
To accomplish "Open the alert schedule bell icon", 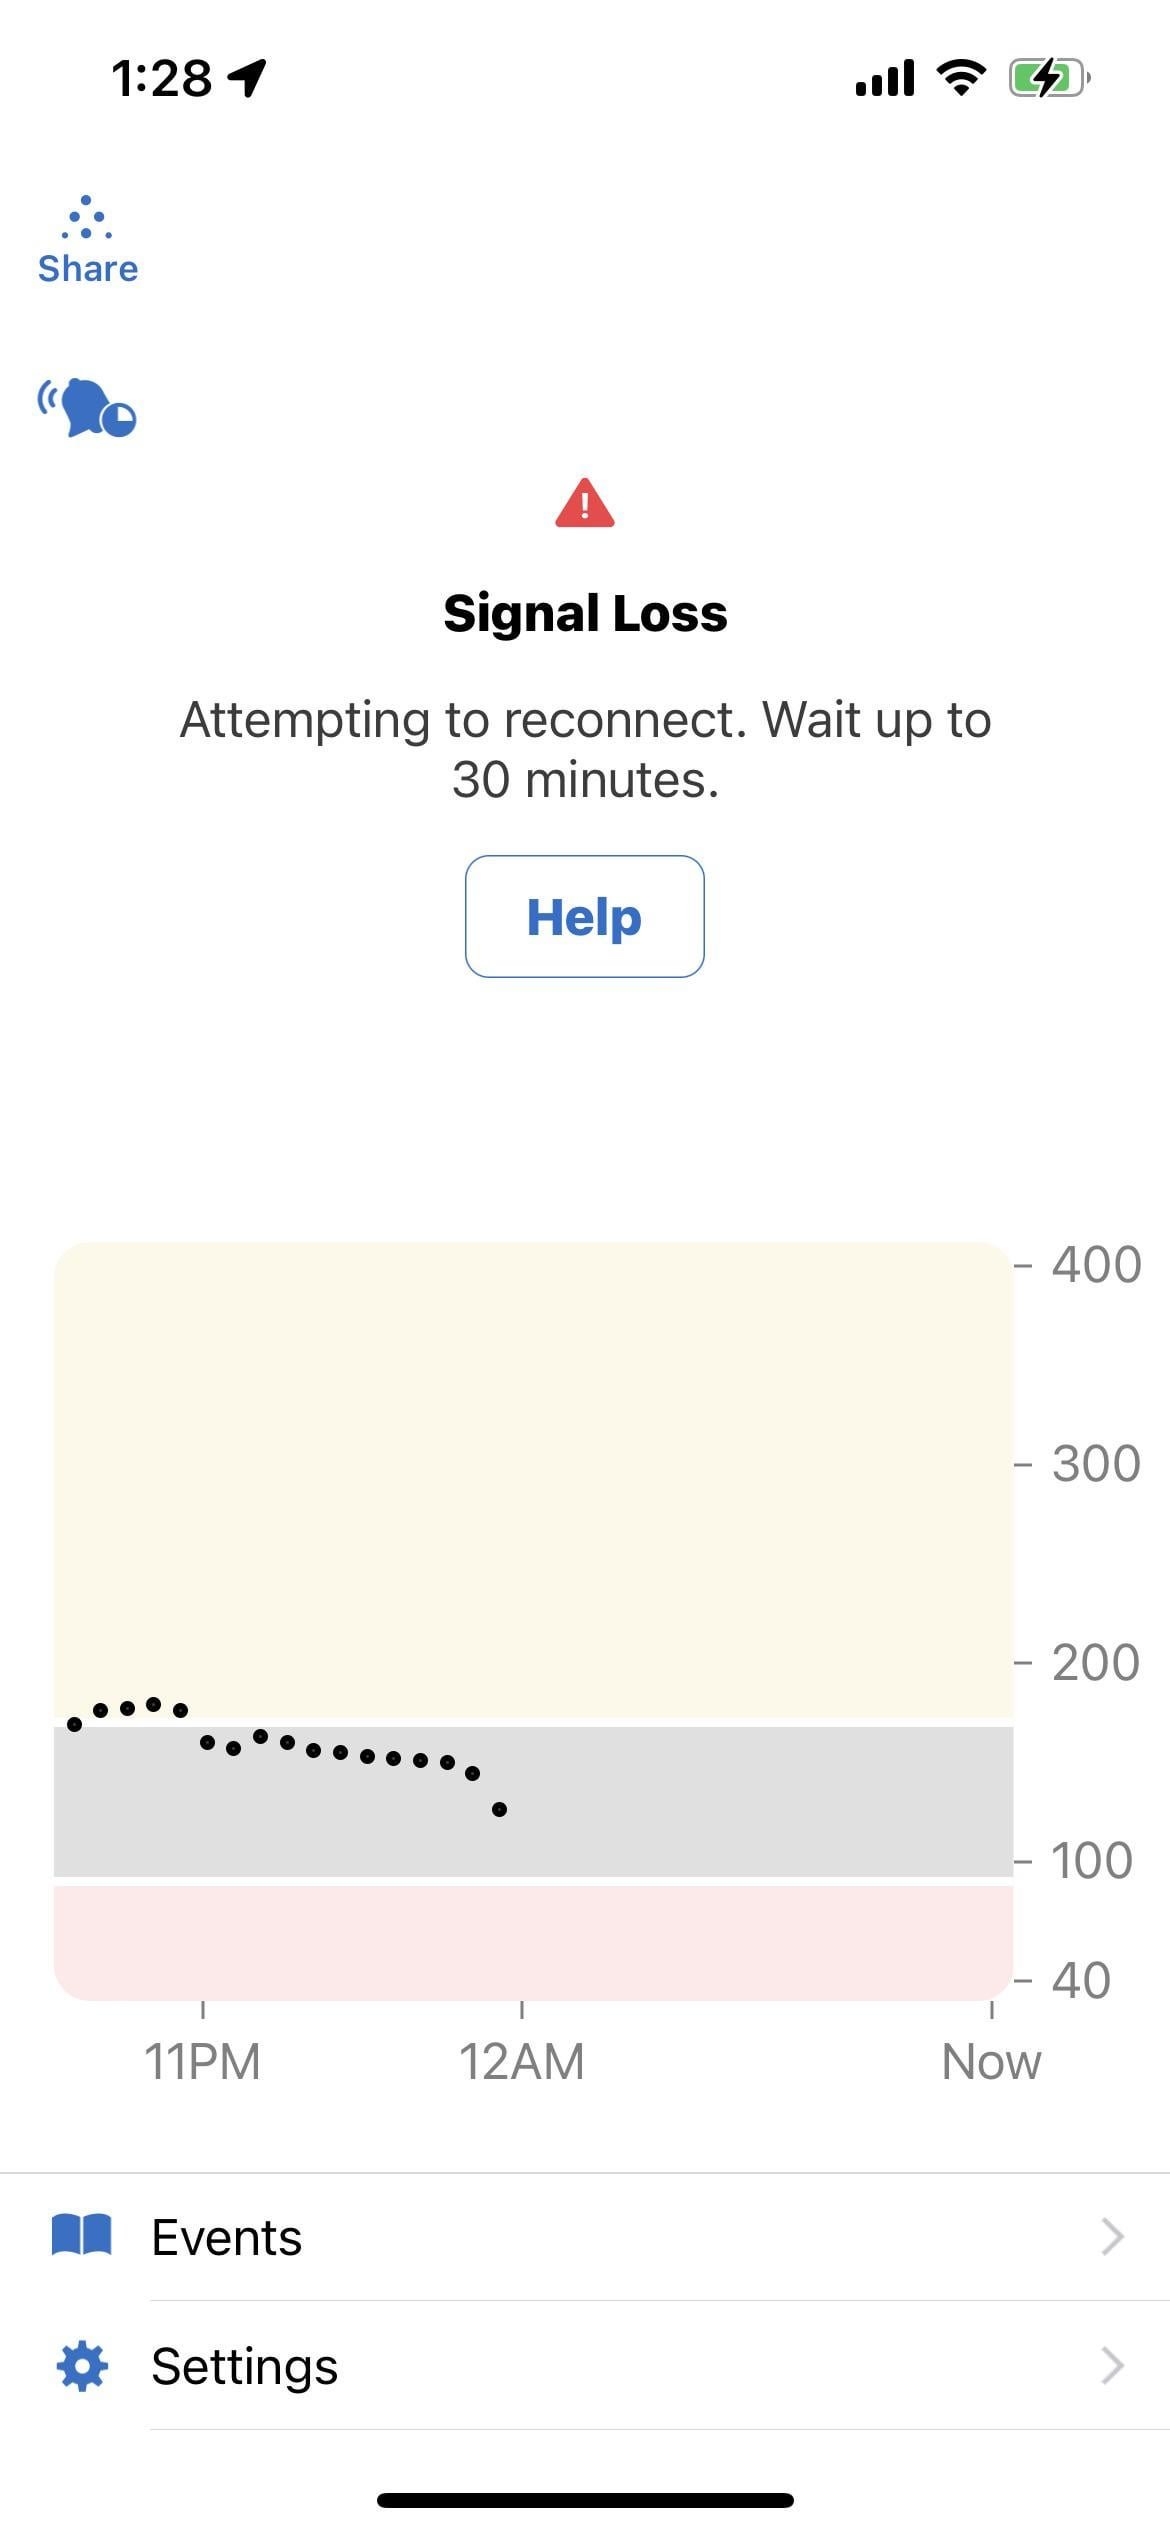I will [87, 408].
